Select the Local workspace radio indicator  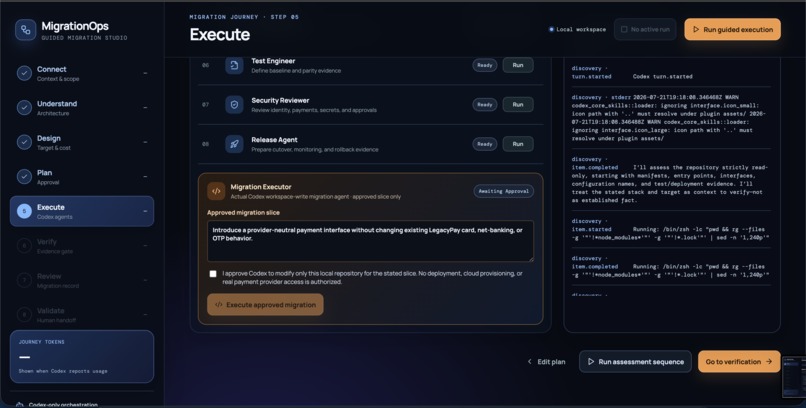tap(552, 29)
